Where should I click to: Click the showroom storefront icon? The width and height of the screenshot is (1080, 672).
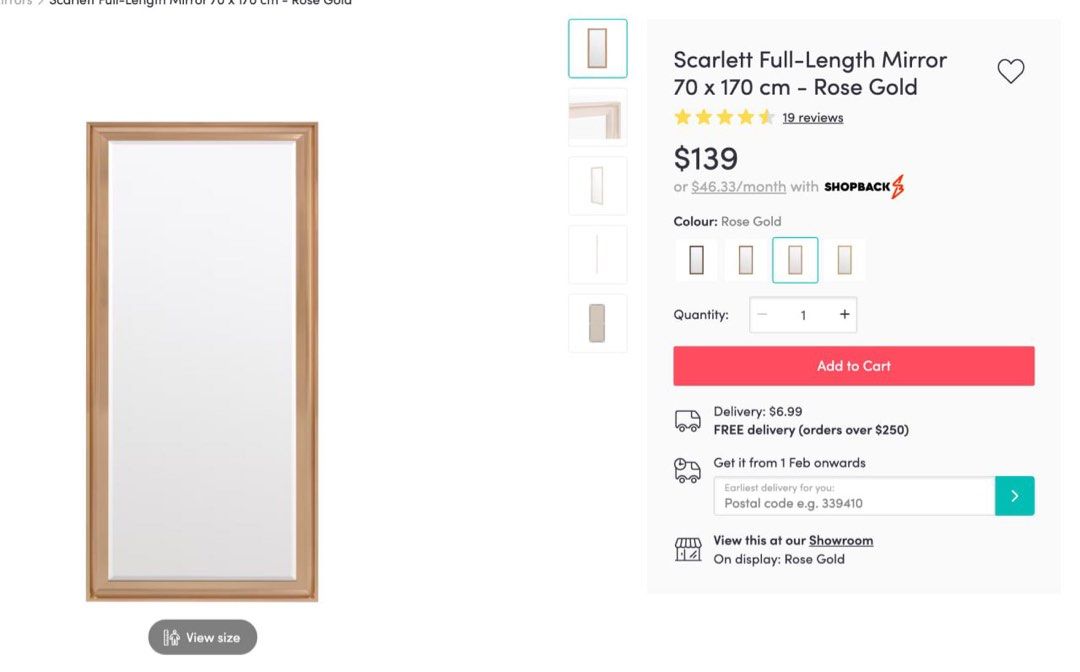click(x=687, y=548)
